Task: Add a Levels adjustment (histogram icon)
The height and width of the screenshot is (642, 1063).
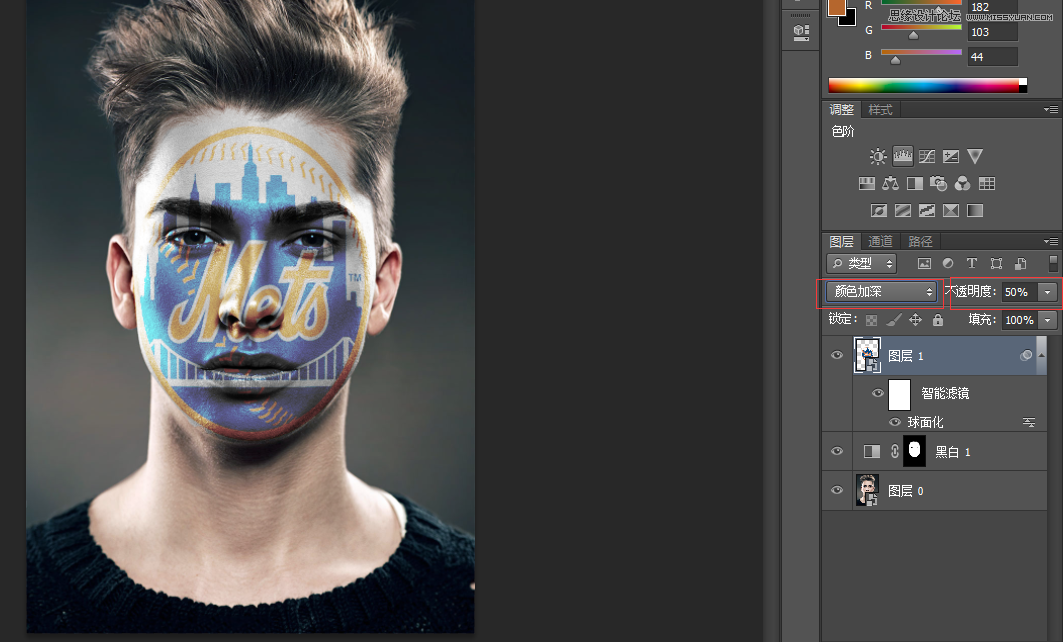Action: pyautogui.click(x=902, y=157)
